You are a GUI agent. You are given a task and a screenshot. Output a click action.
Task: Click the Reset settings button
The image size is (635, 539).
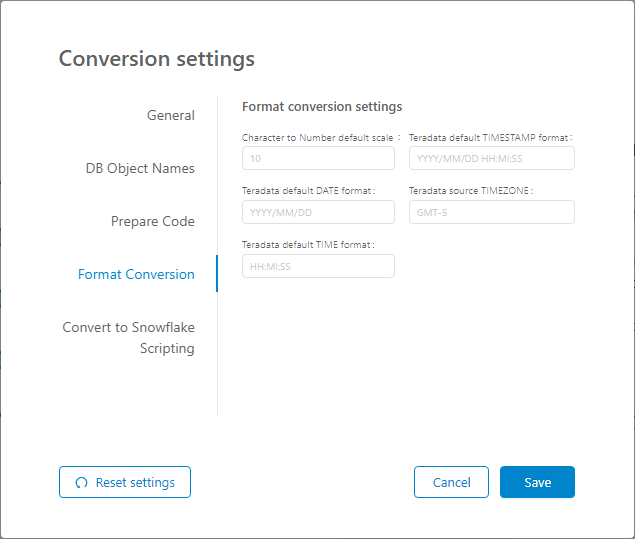[x=125, y=482]
